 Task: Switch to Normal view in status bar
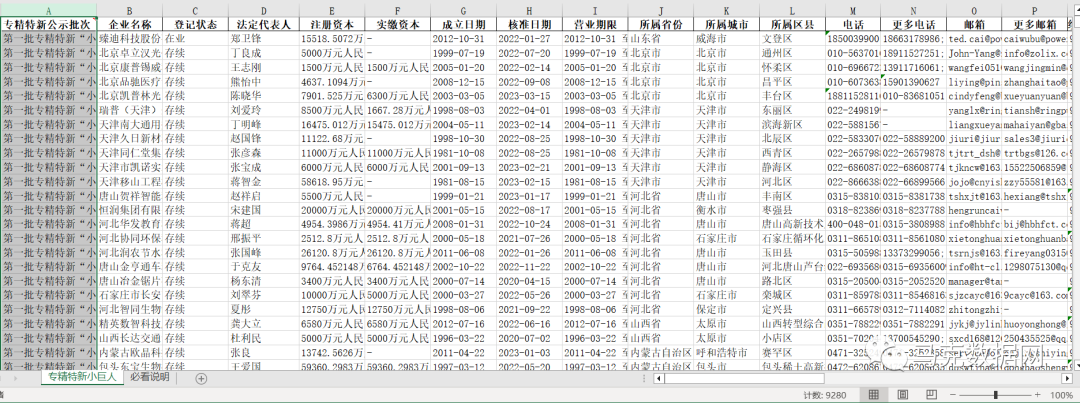[873, 395]
